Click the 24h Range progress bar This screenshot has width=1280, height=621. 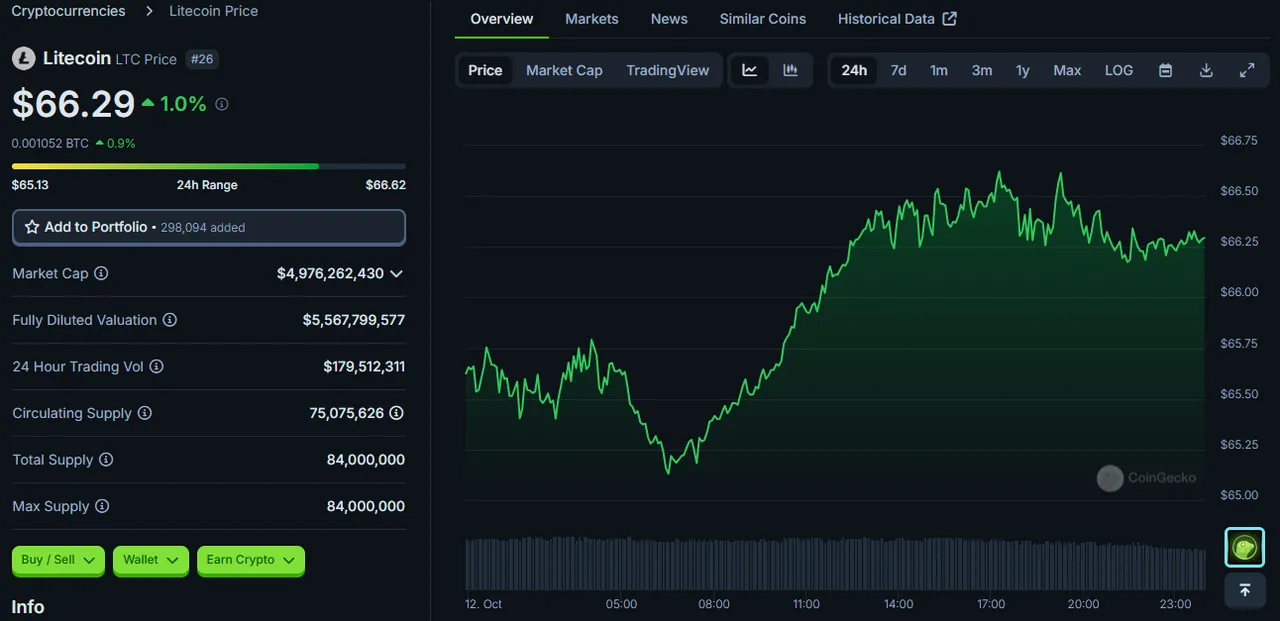(x=209, y=166)
